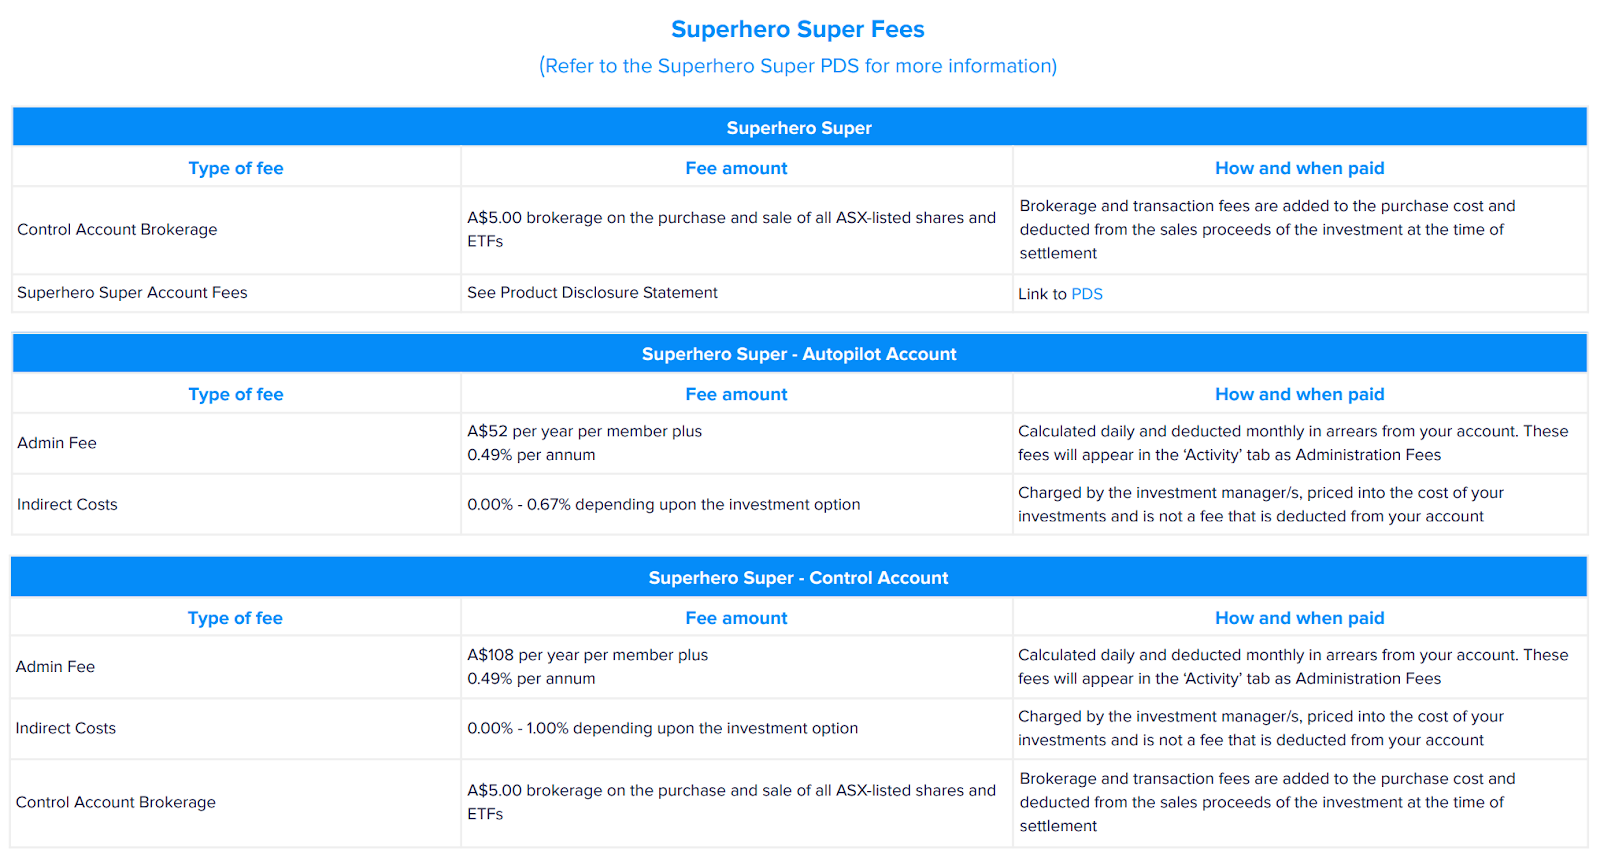This screenshot has height=854, width=1600.
Task: Click Type of fee header under Autopilot Account
Action: pos(236,395)
